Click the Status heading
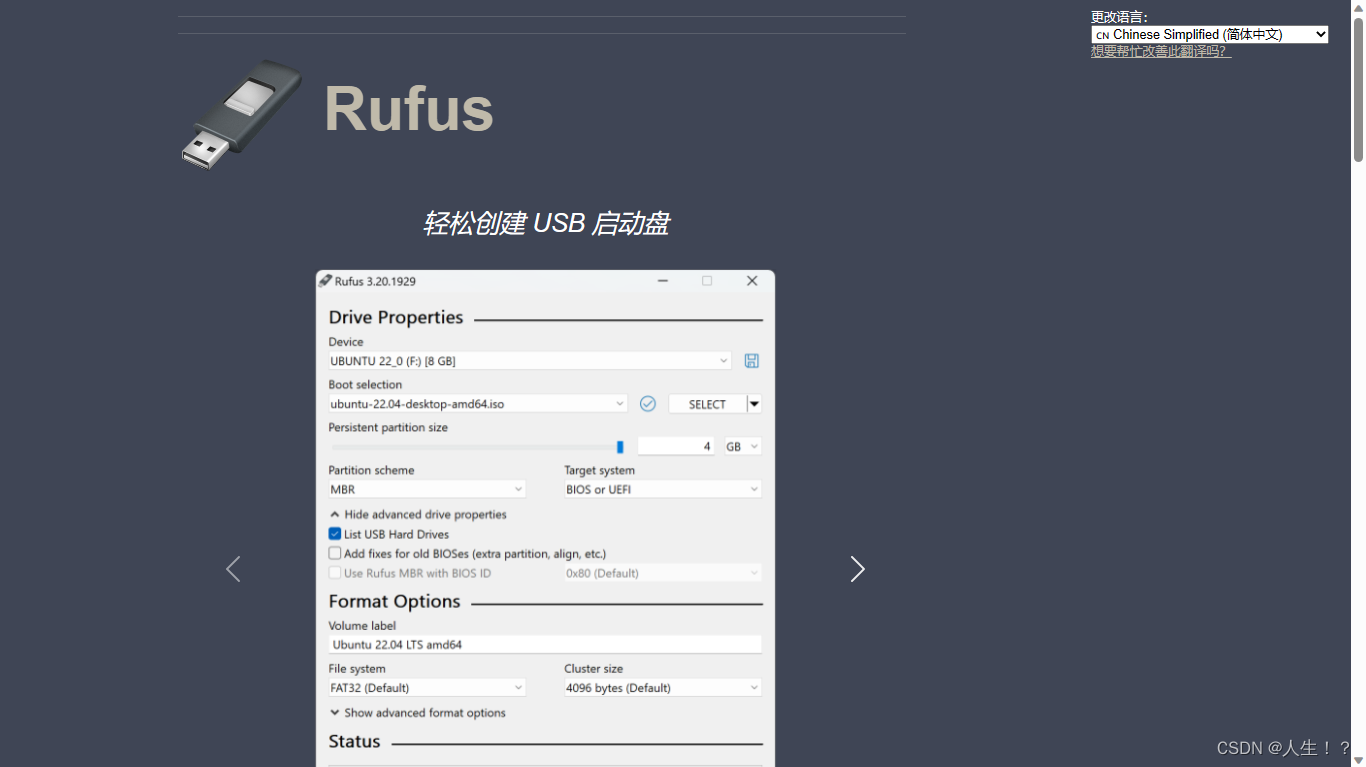This screenshot has width=1366, height=767. (354, 741)
